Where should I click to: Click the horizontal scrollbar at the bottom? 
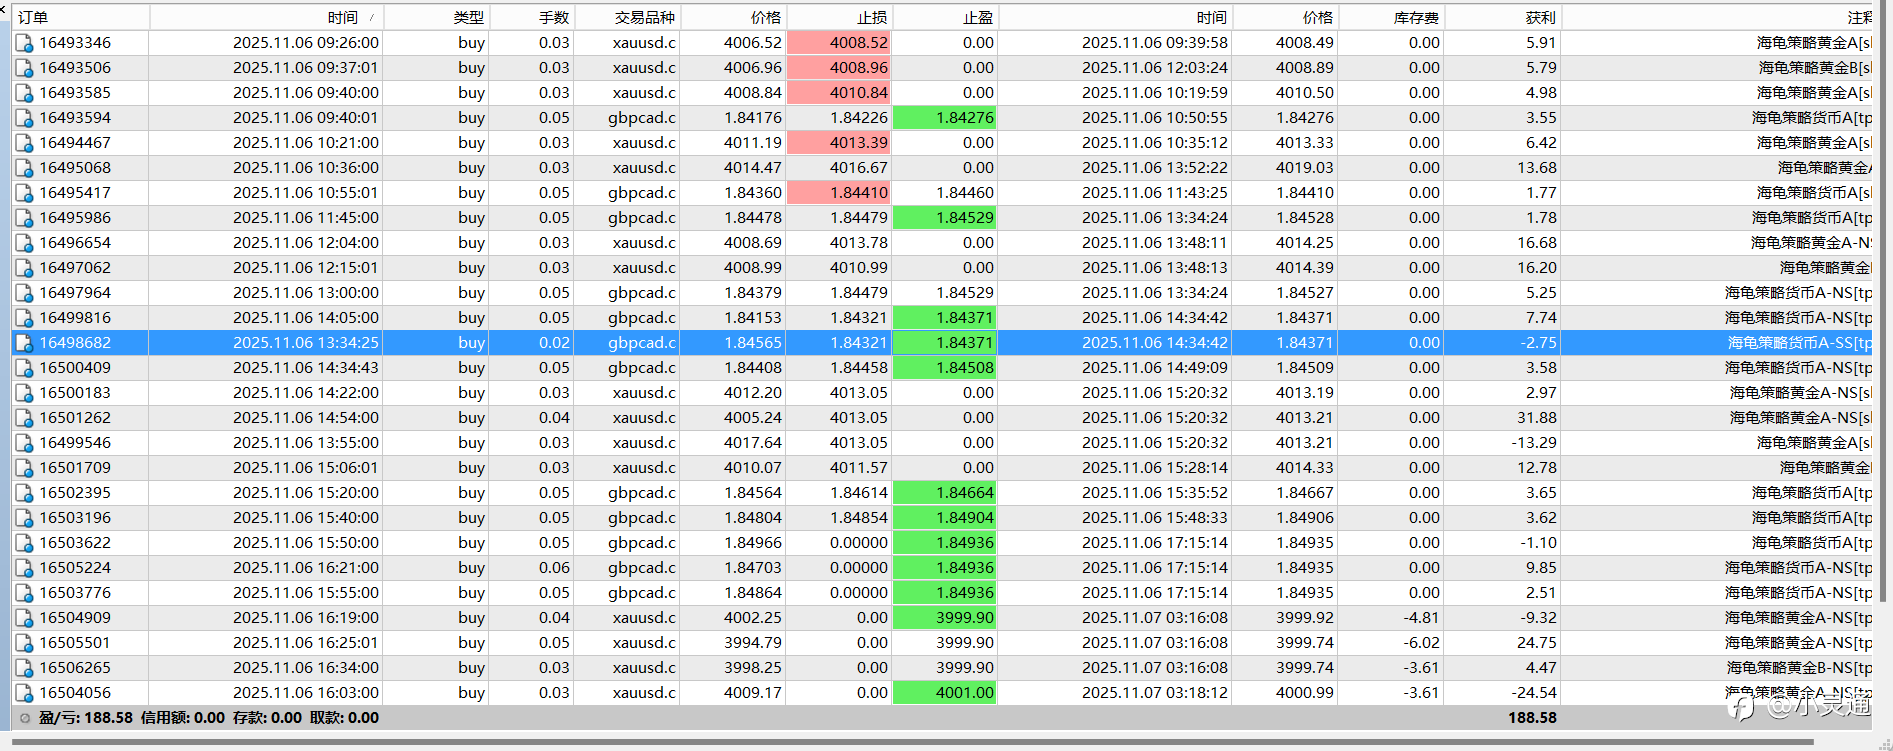912,743
